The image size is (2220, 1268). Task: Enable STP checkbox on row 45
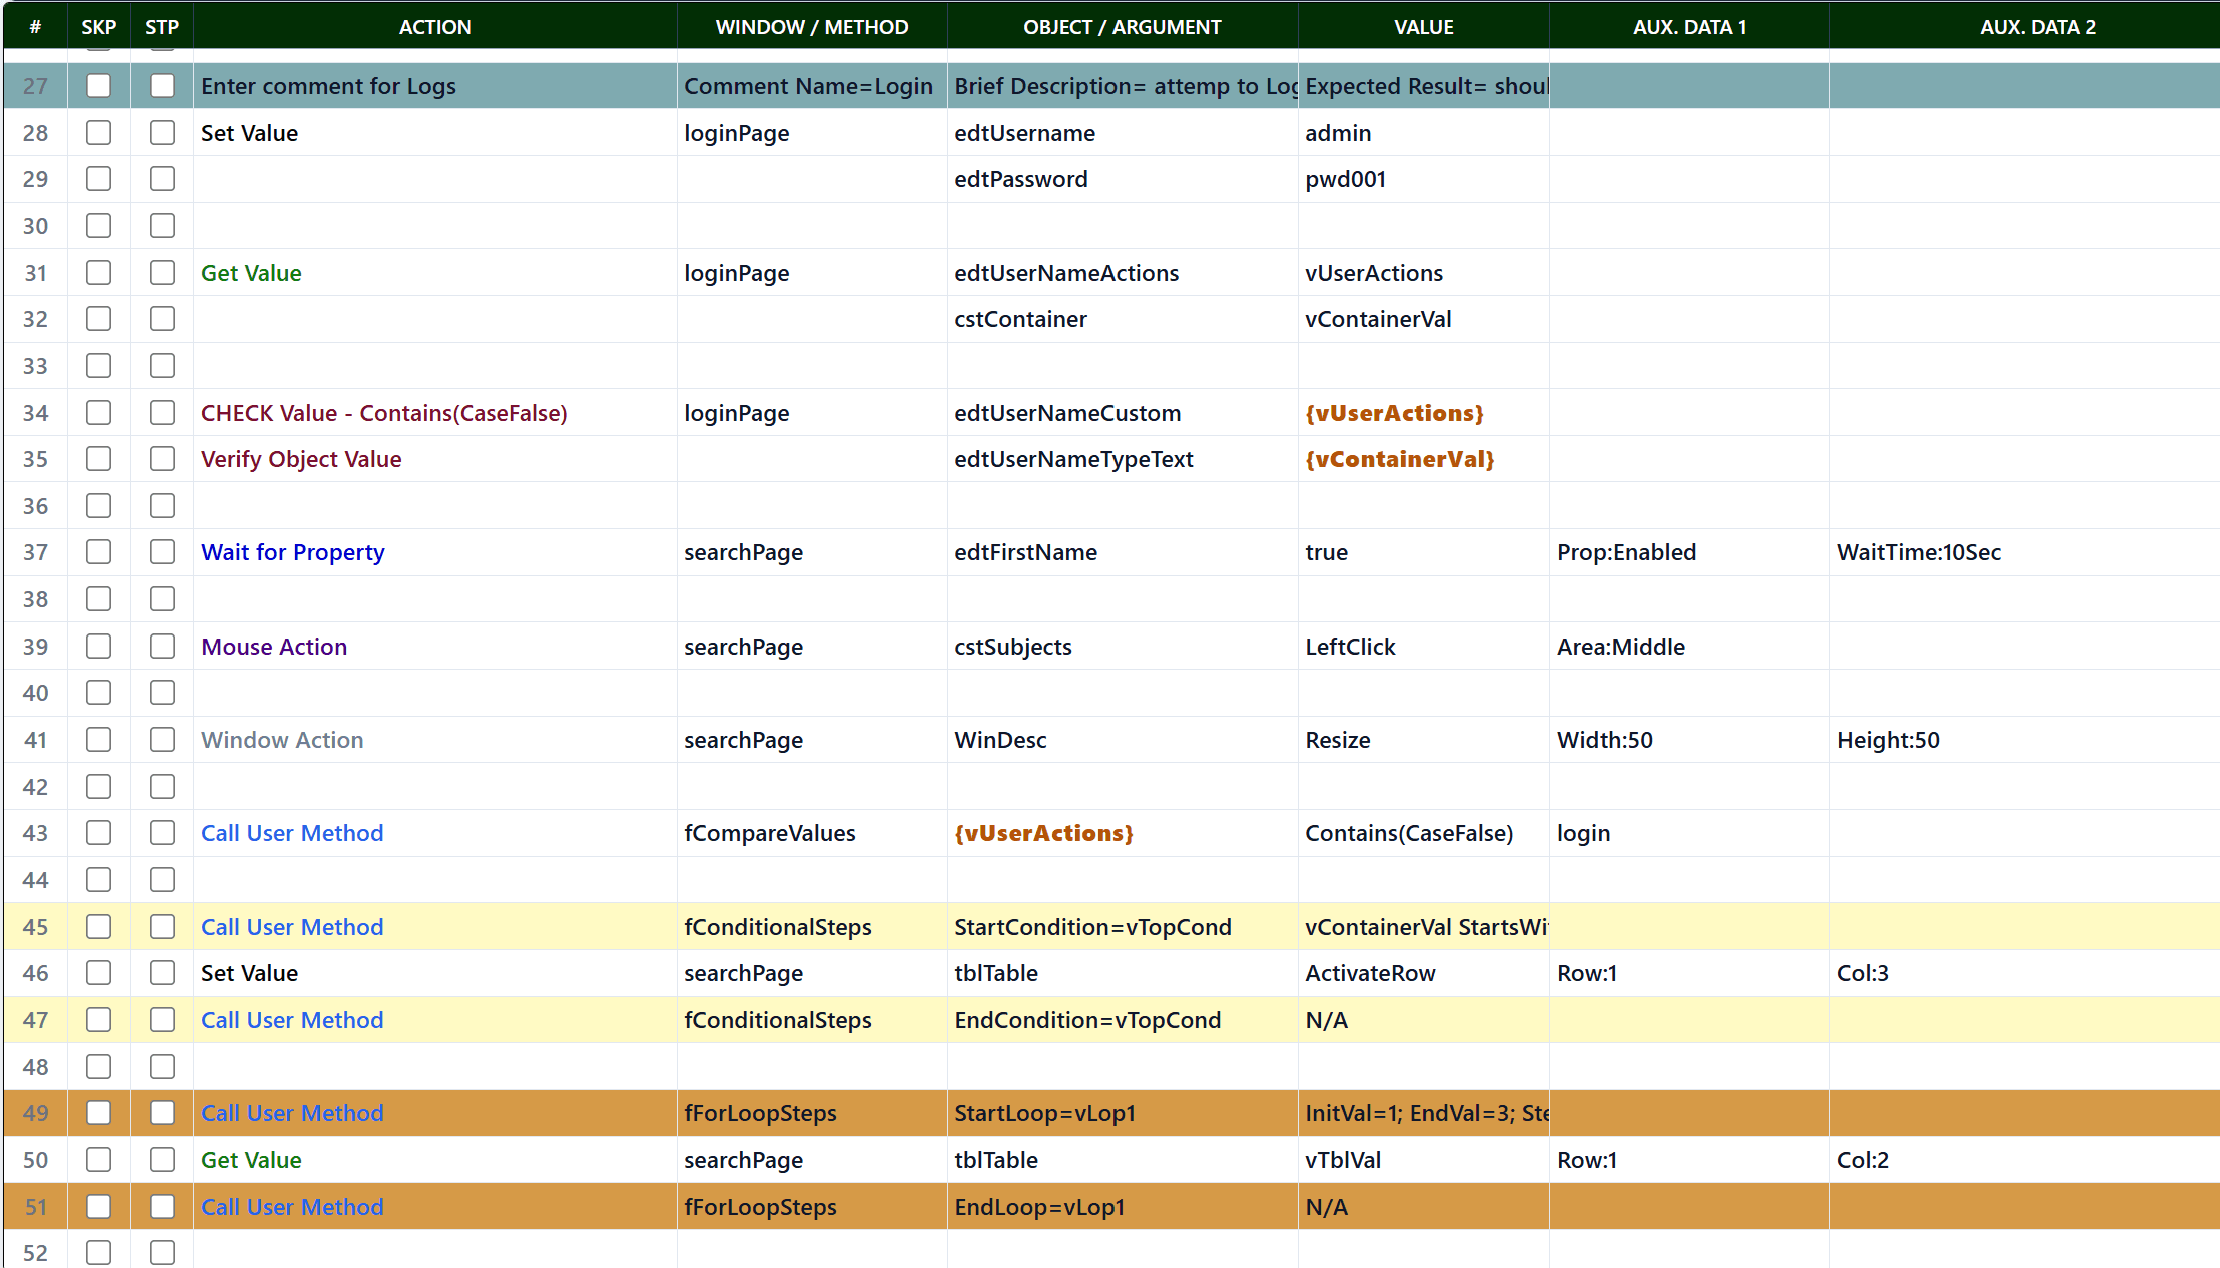[x=162, y=926]
